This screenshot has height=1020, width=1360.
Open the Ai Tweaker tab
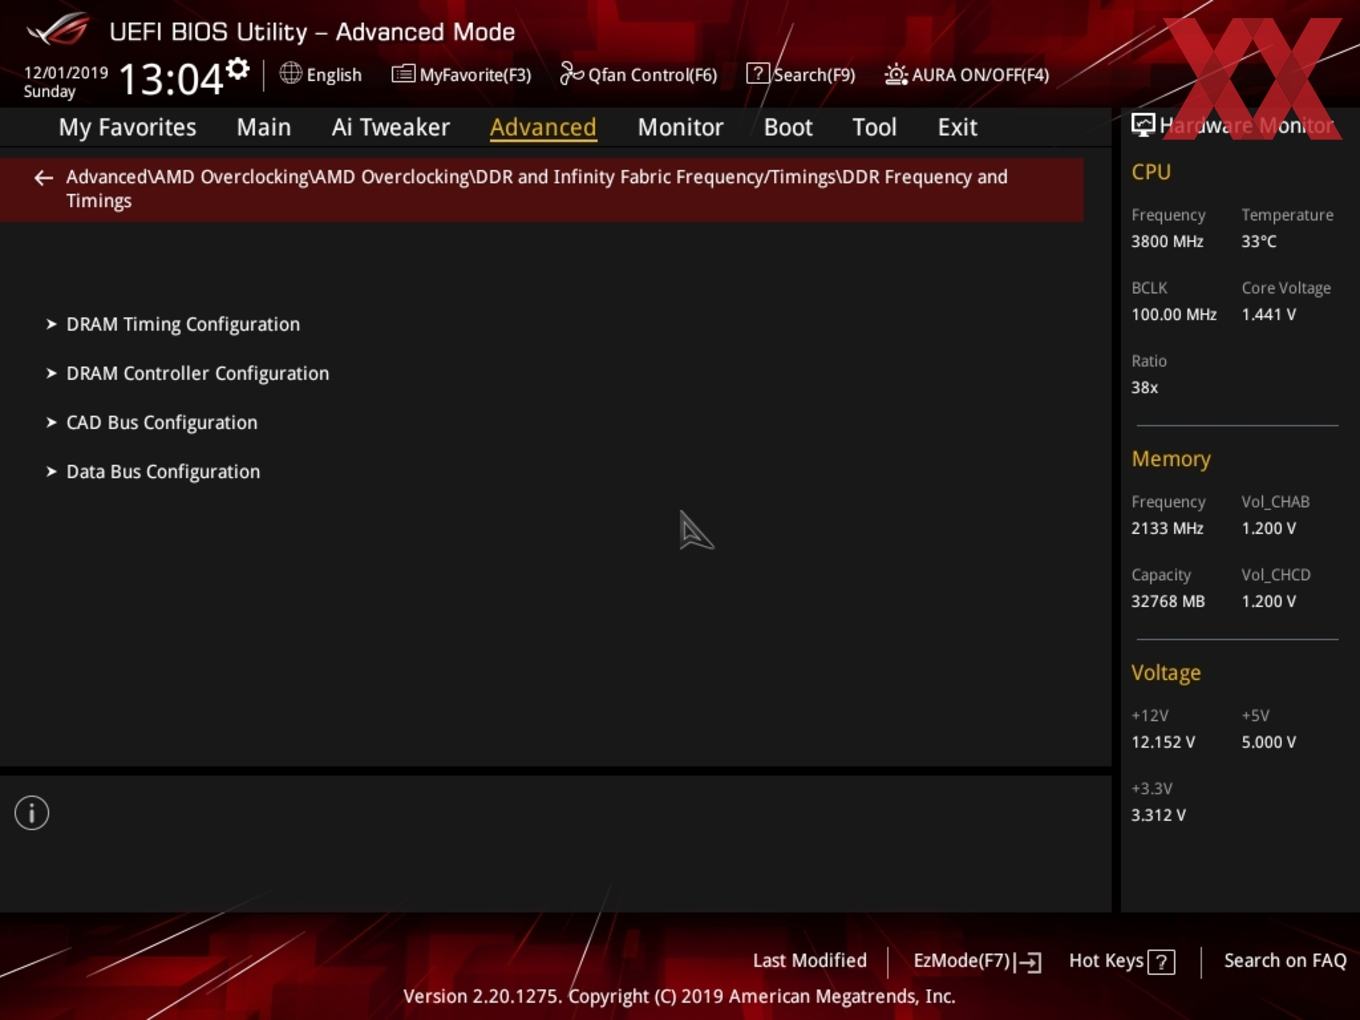click(x=390, y=127)
